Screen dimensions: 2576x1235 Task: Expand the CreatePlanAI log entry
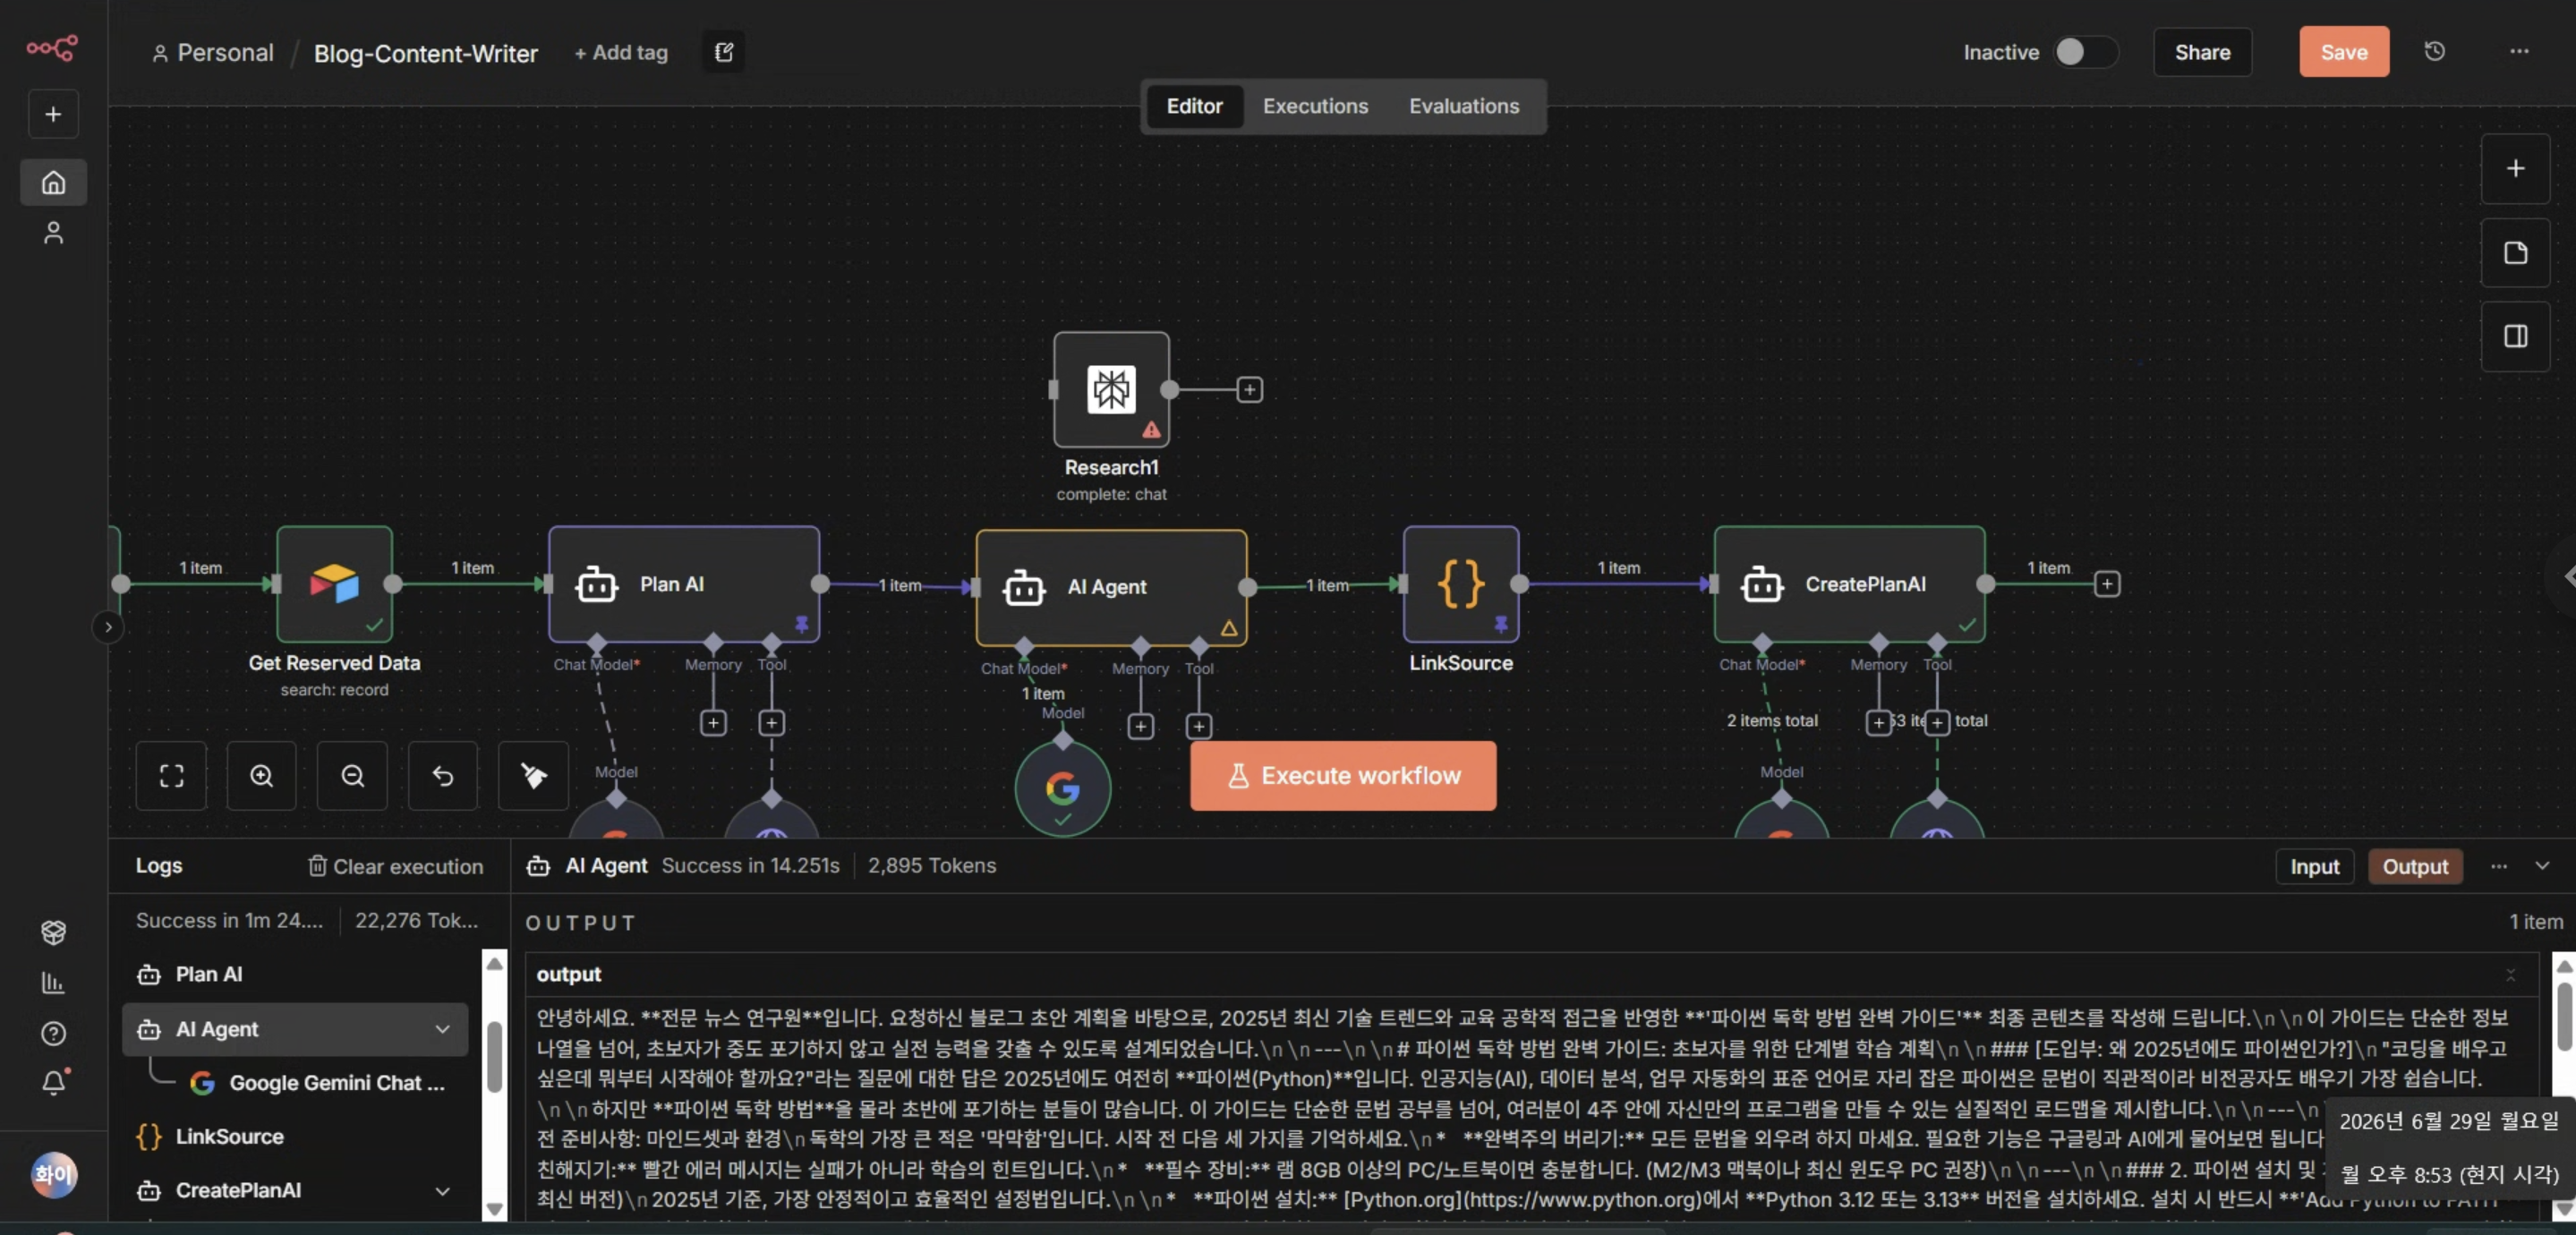coord(442,1190)
